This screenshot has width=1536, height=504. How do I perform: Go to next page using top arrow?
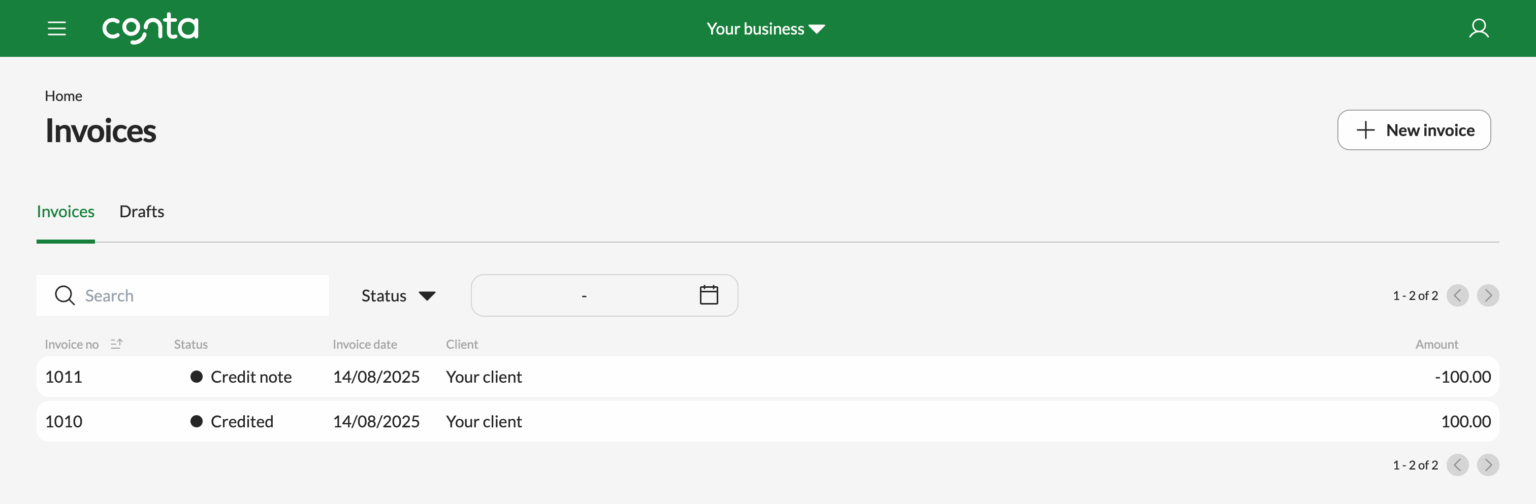click(x=1488, y=295)
